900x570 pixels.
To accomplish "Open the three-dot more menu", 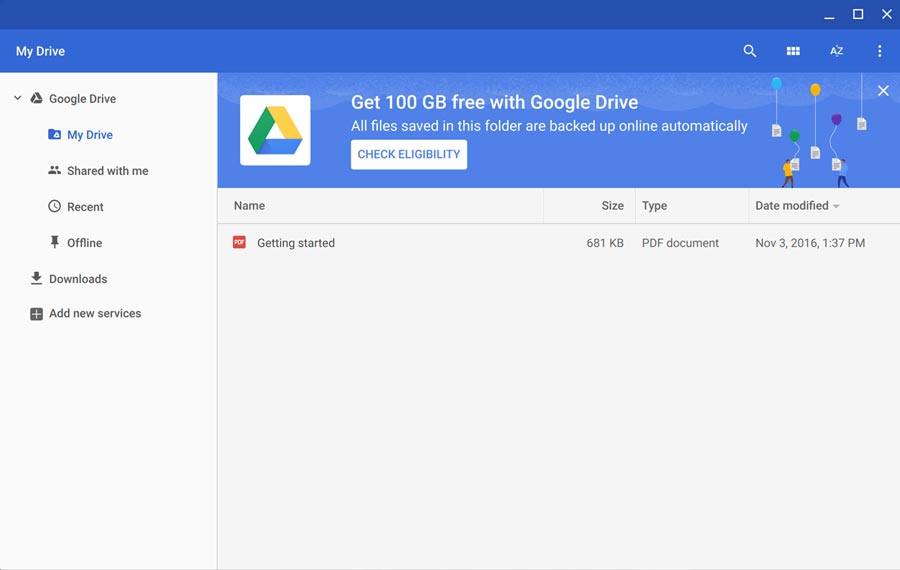I will [879, 51].
